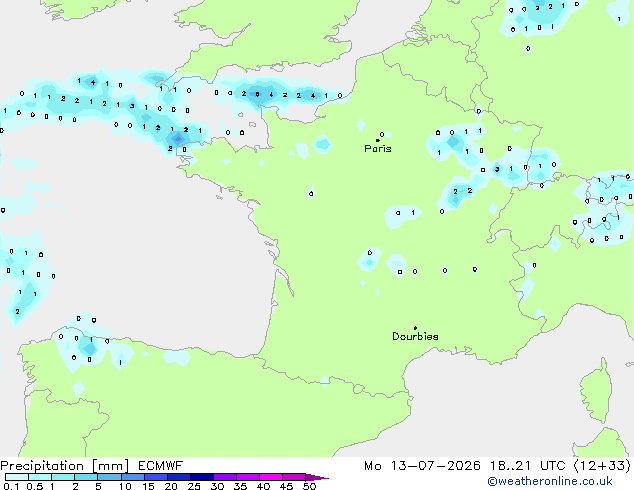Click the black dot marking Paris
634x490 pixels.
(378, 140)
